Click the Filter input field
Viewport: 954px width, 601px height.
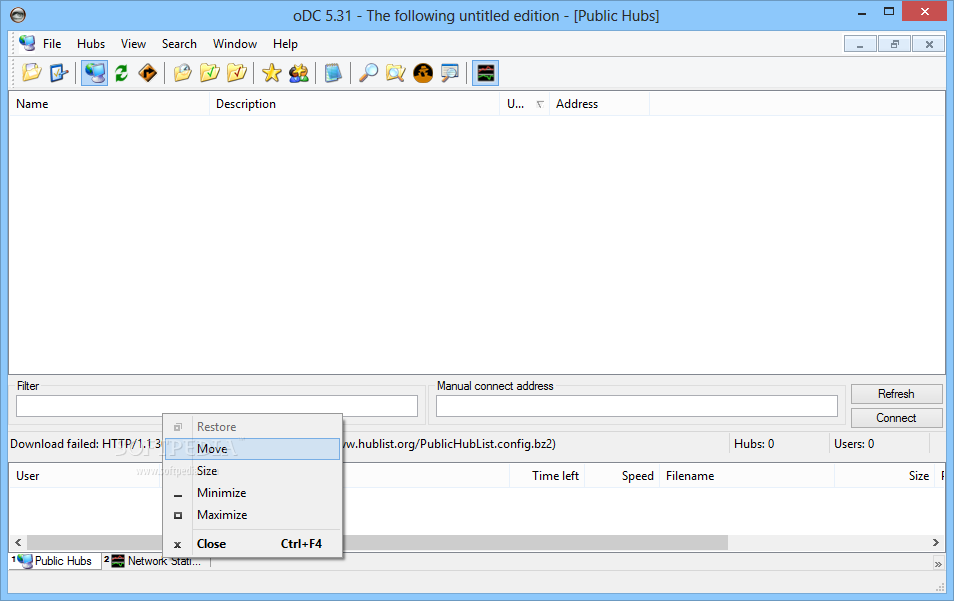point(217,406)
